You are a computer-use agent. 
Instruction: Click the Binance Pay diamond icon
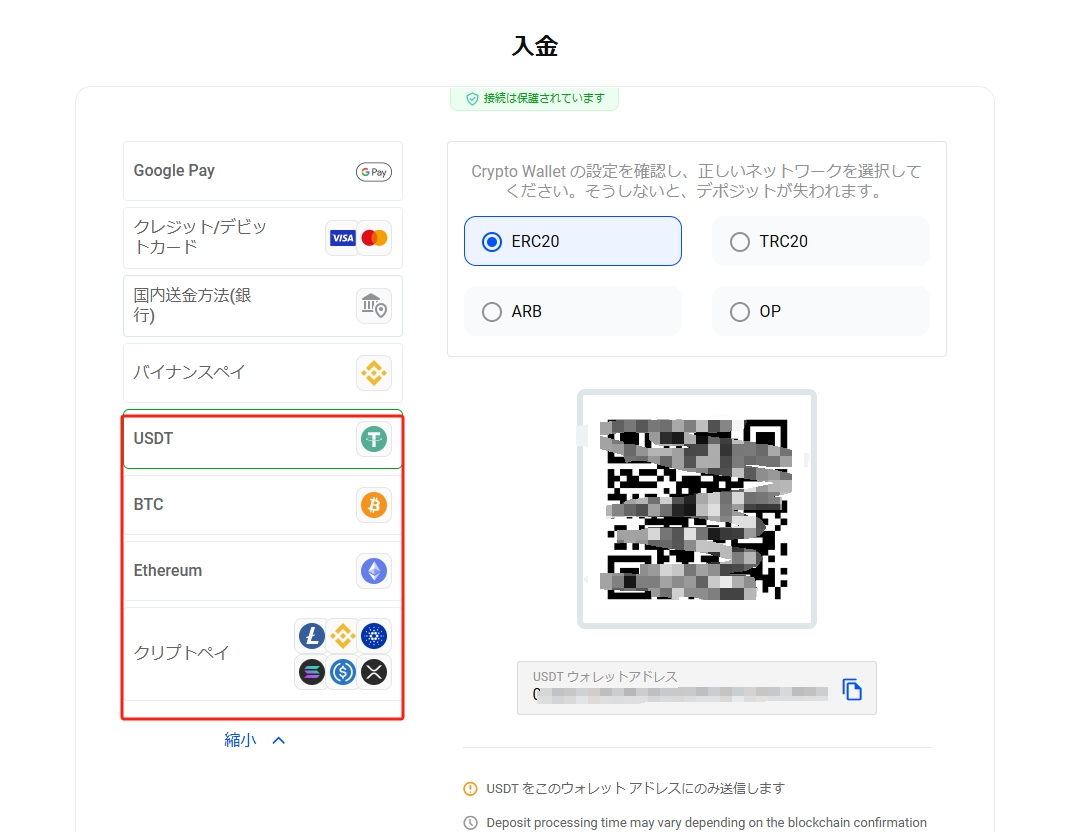[x=374, y=373]
